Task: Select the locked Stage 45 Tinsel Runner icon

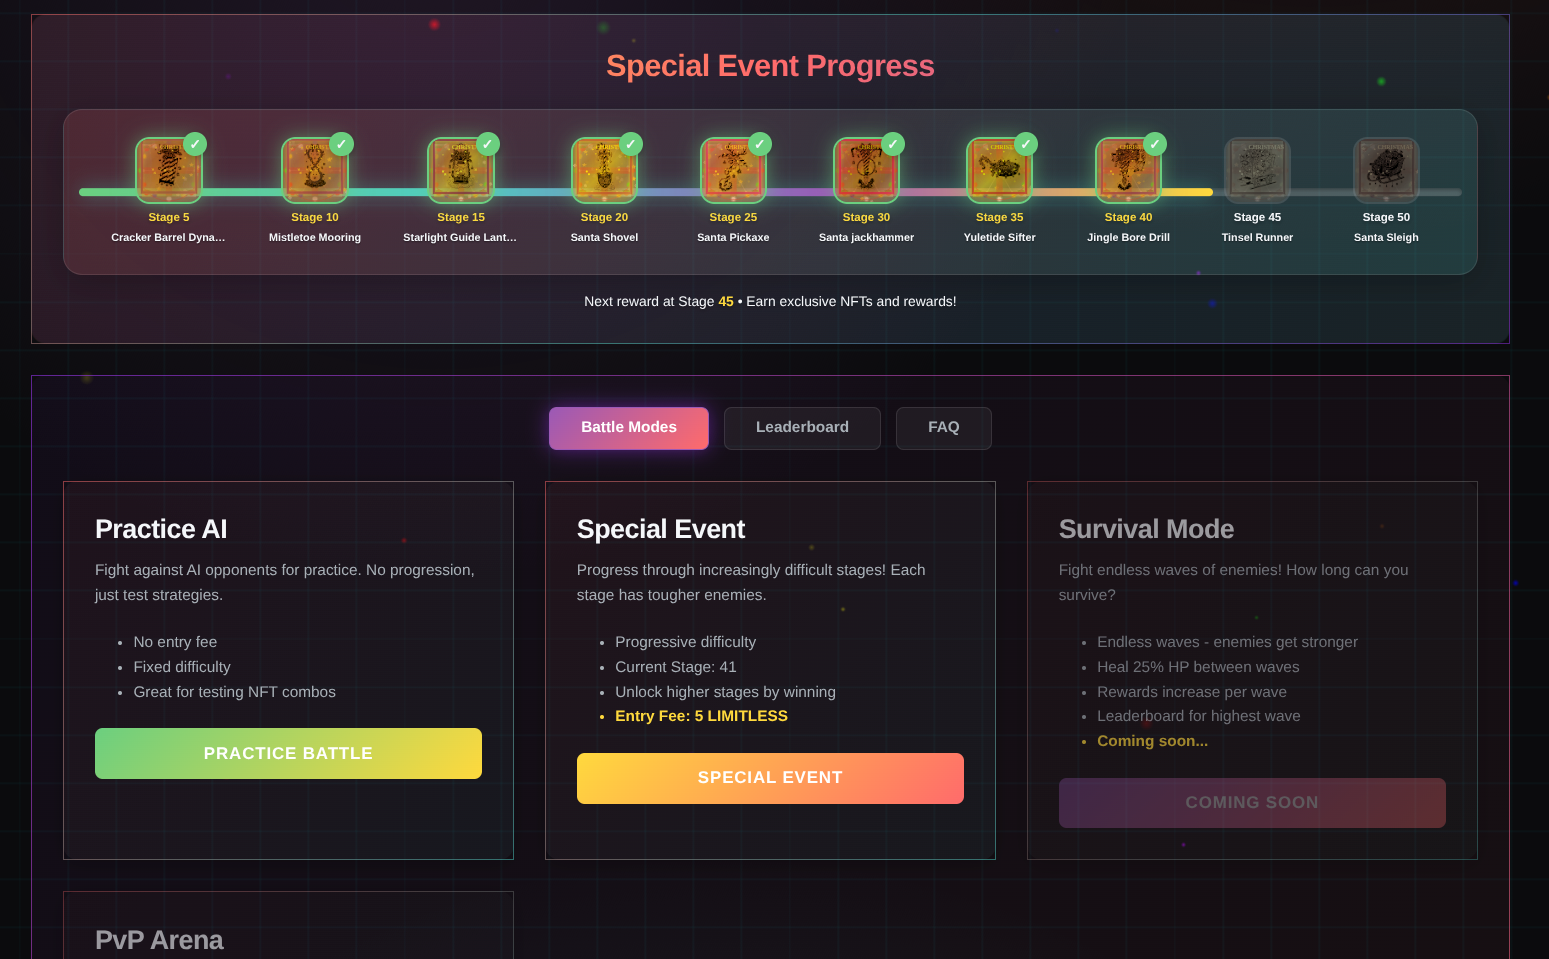Action: pyautogui.click(x=1257, y=171)
